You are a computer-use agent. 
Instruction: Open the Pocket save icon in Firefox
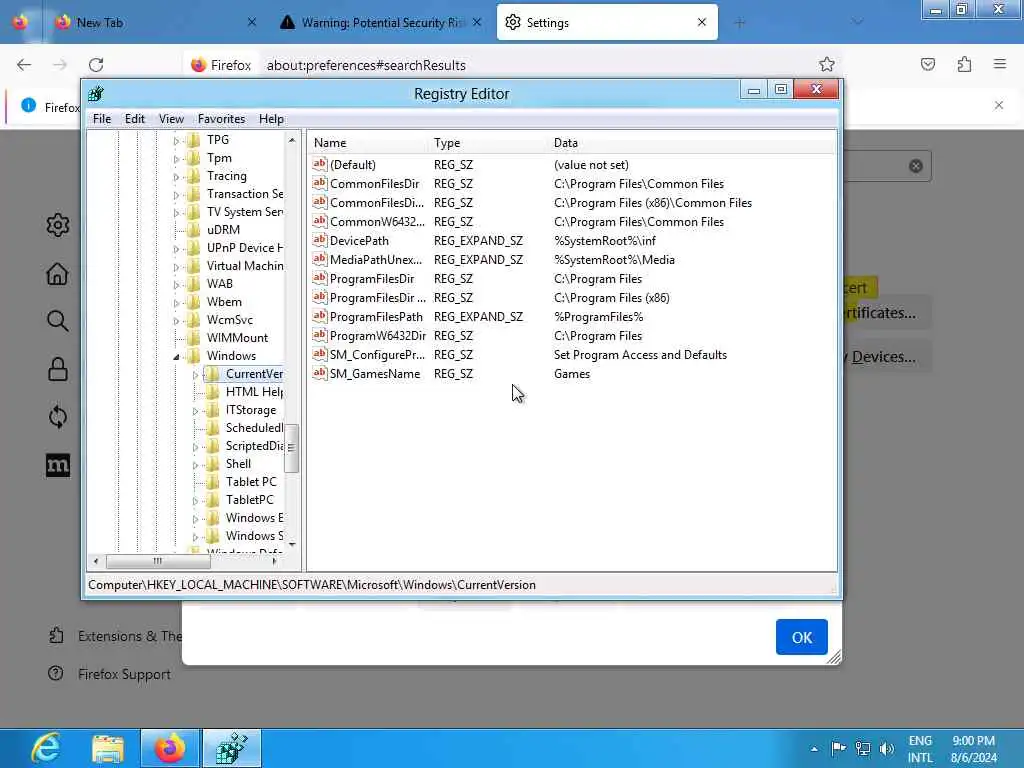click(x=928, y=64)
